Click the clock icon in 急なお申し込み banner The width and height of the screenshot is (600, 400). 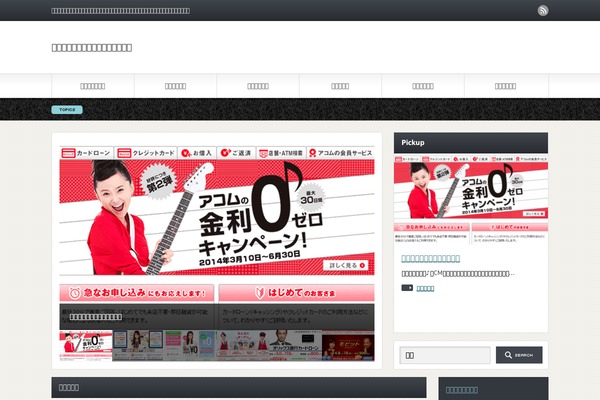pos(75,293)
